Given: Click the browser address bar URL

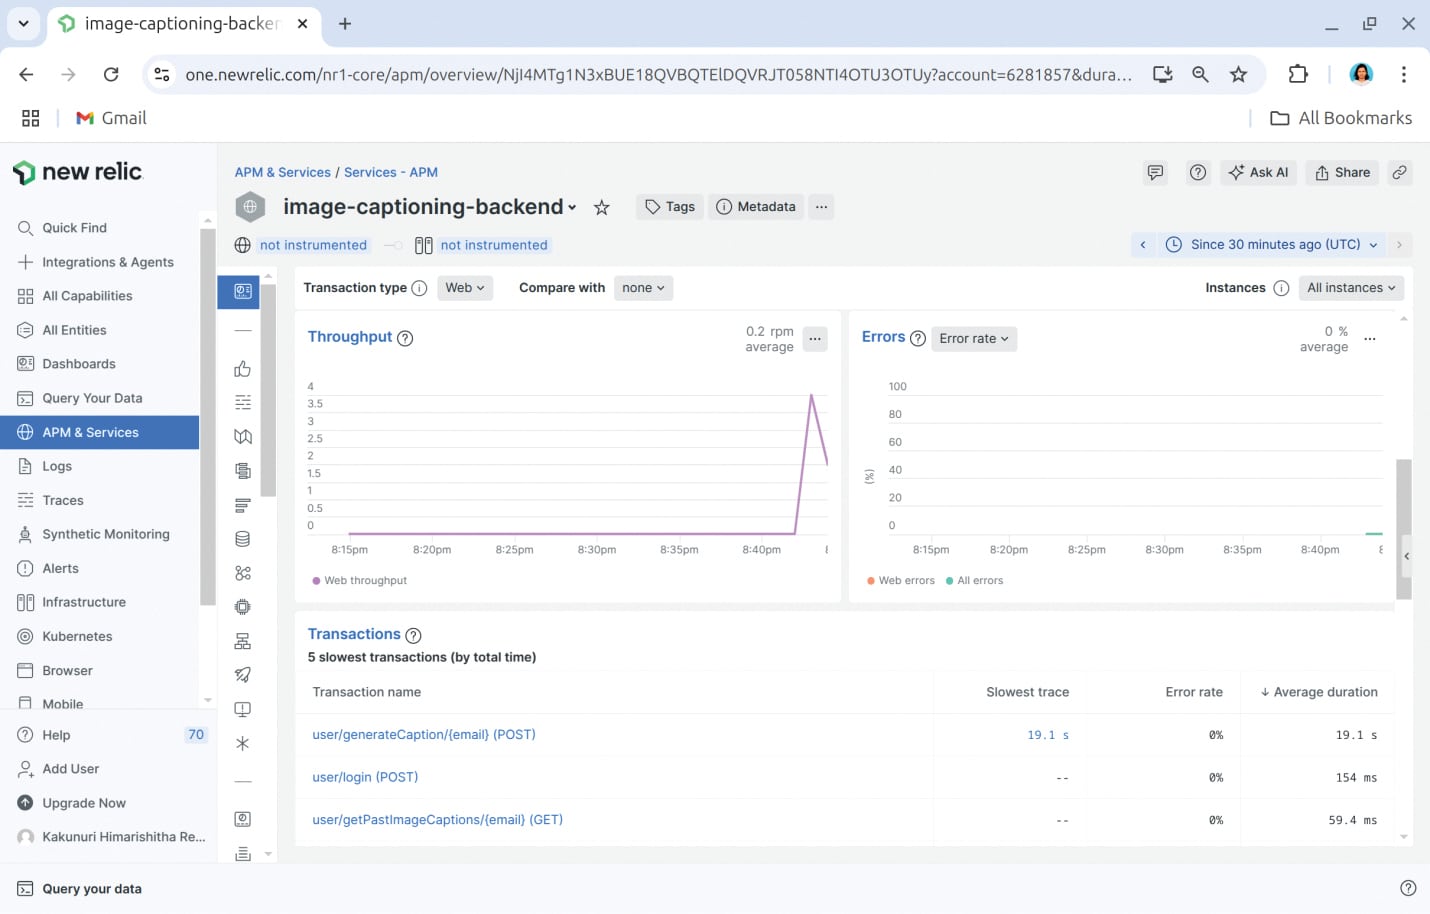Looking at the screenshot, I should 657,75.
